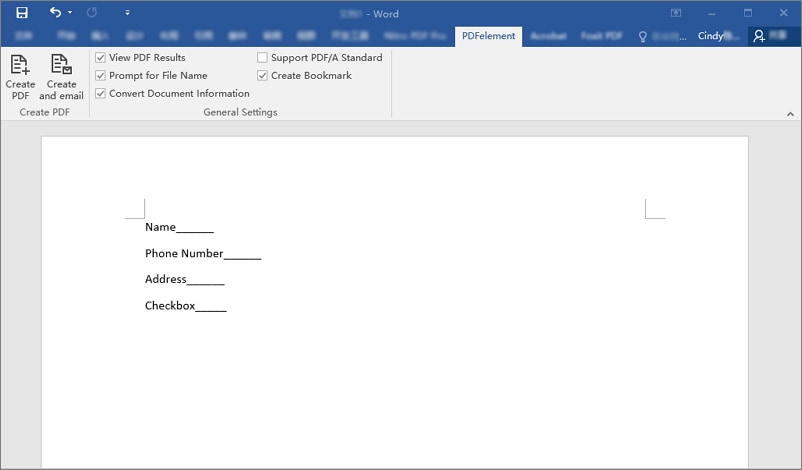Open Ribbon Display Options icon

676,13
